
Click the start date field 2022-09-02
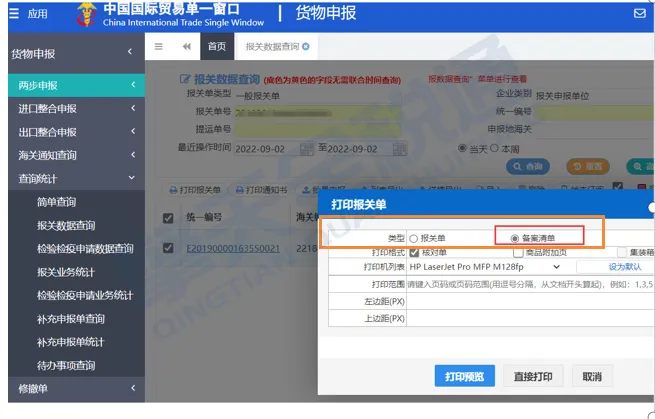(x=267, y=149)
